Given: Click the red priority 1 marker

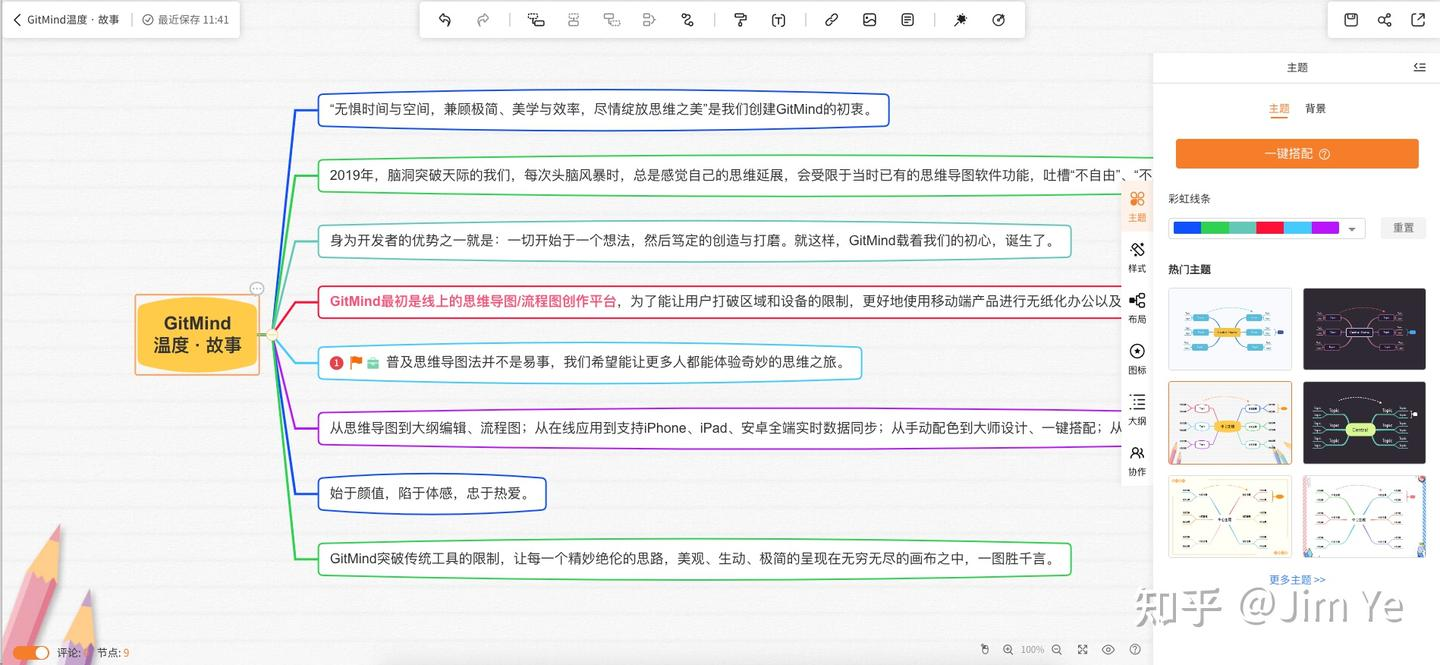Looking at the screenshot, I should pos(337,363).
